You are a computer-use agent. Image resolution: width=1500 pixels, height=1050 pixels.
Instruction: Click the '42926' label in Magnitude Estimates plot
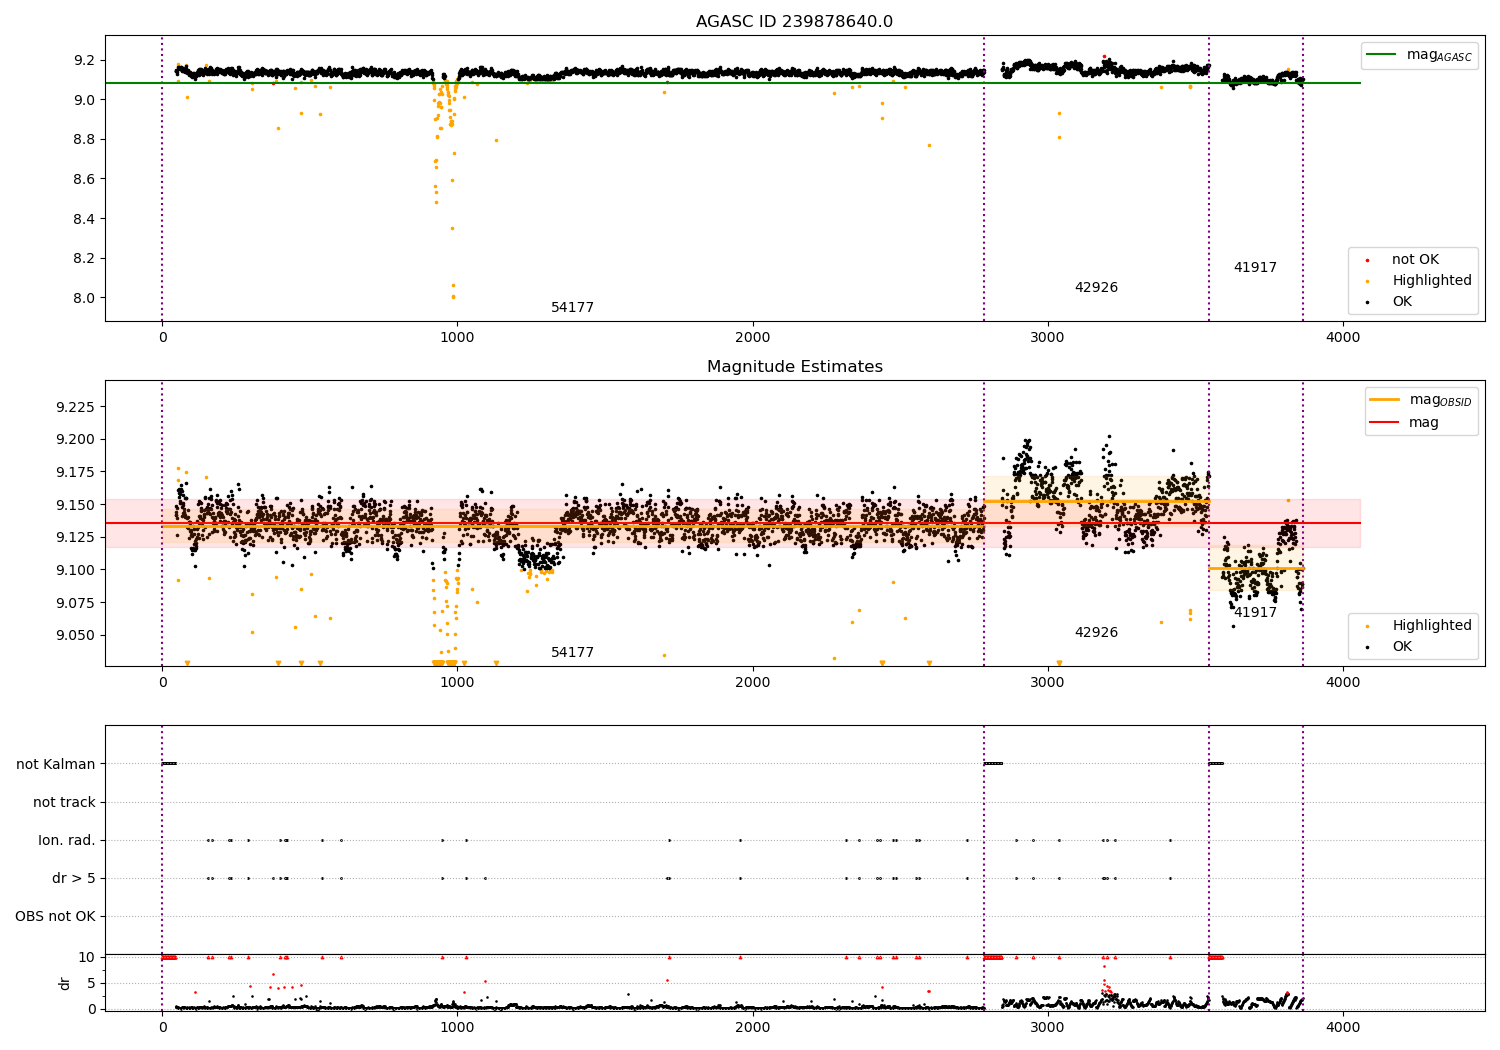click(x=1096, y=633)
